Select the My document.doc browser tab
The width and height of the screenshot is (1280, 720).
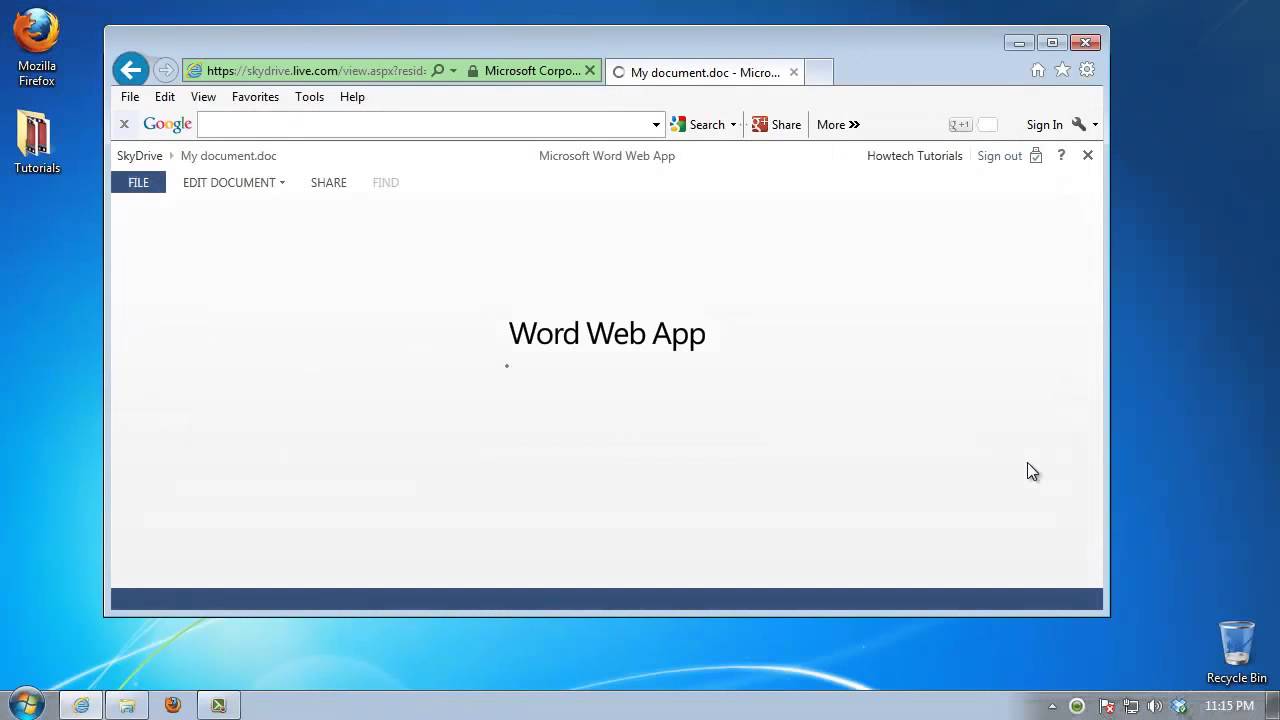(704, 72)
